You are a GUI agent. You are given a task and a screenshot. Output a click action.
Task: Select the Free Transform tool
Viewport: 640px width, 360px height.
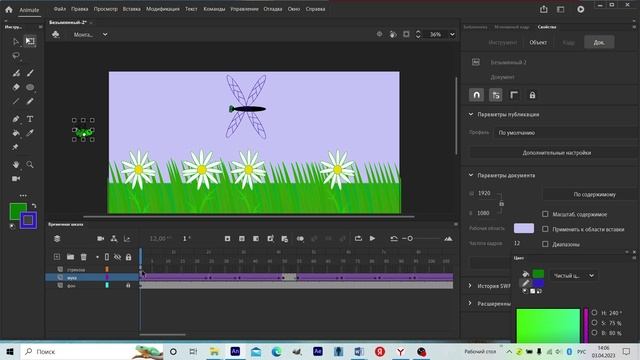click(30, 41)
